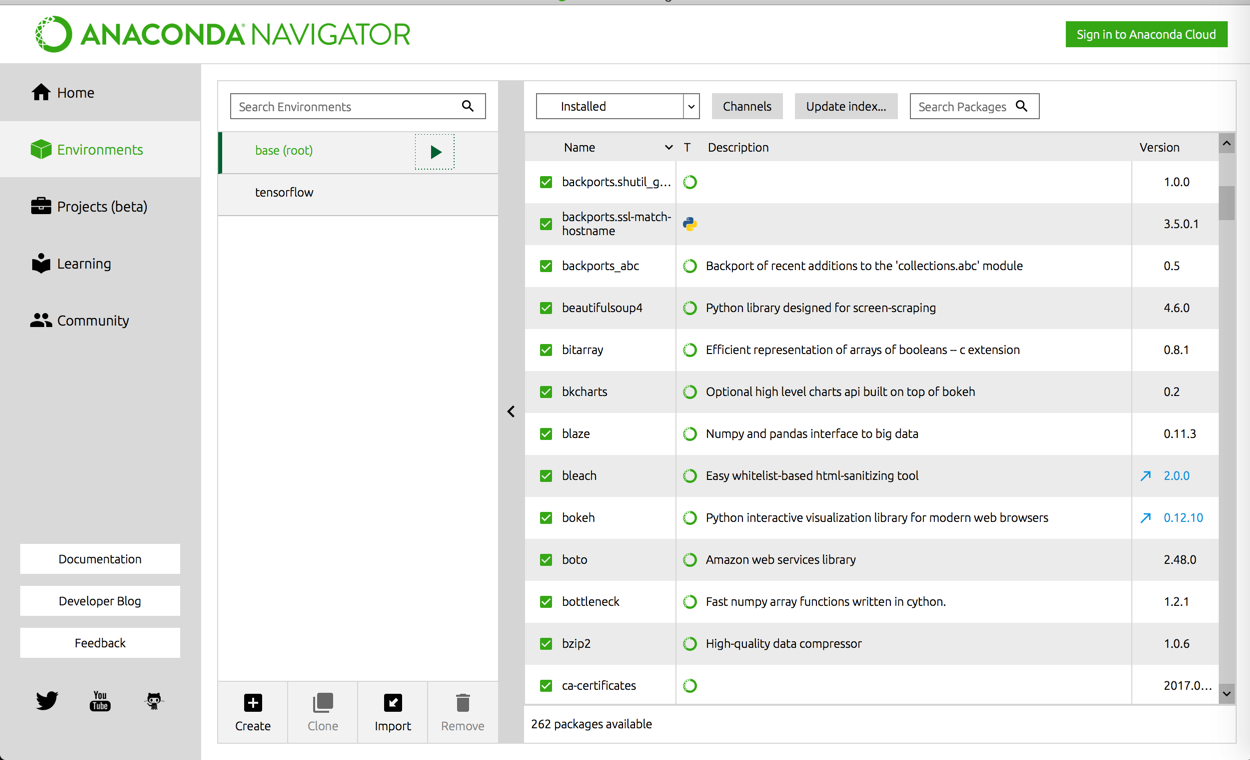This screenshot has height=760, width=1250.
Task: Open the Installed package filter dropdown
Action: (617, 106)
